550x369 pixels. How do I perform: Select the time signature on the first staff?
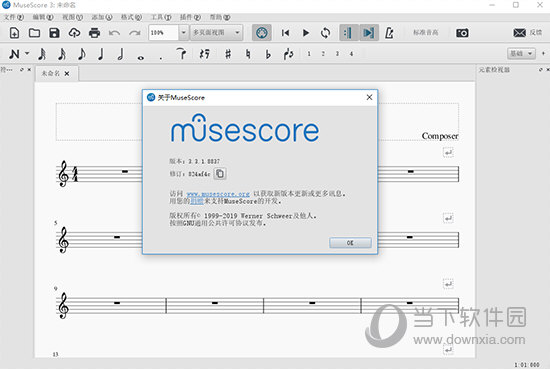click(x=75, y=174)
